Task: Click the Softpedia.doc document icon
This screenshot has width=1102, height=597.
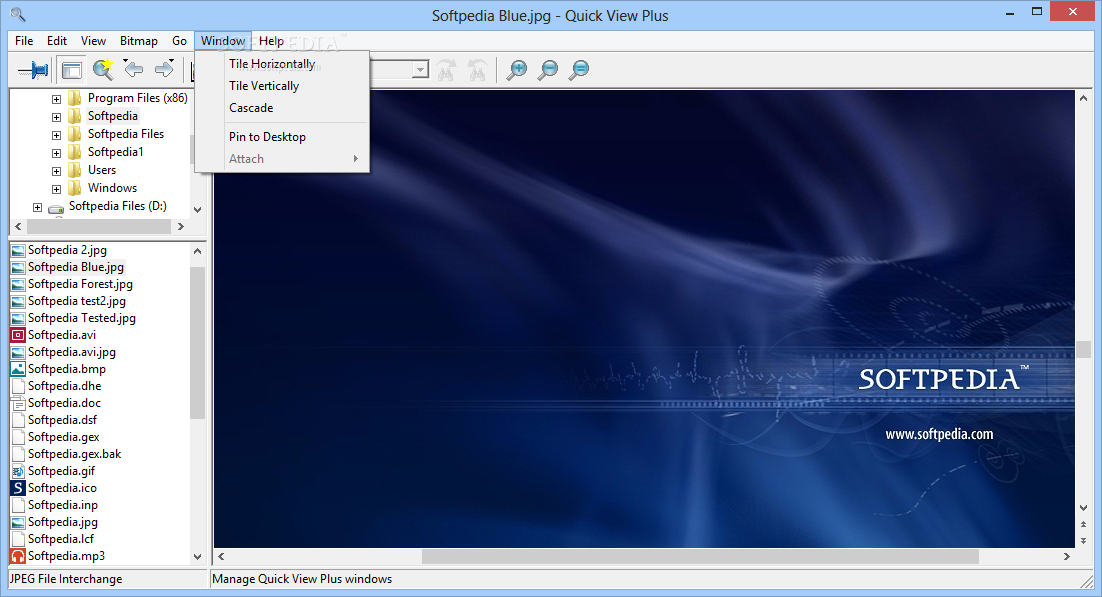Action: coord(18,403)
